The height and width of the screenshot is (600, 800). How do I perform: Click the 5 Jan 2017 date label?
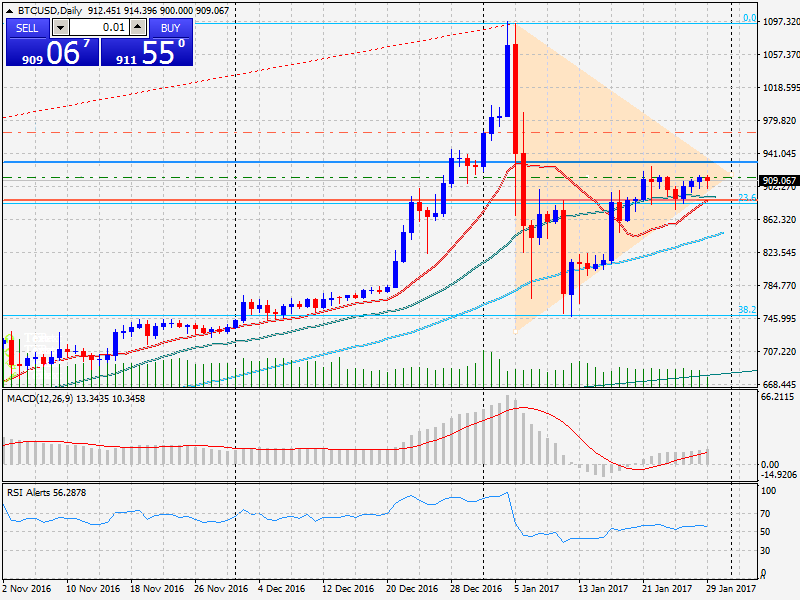[537, 588]
